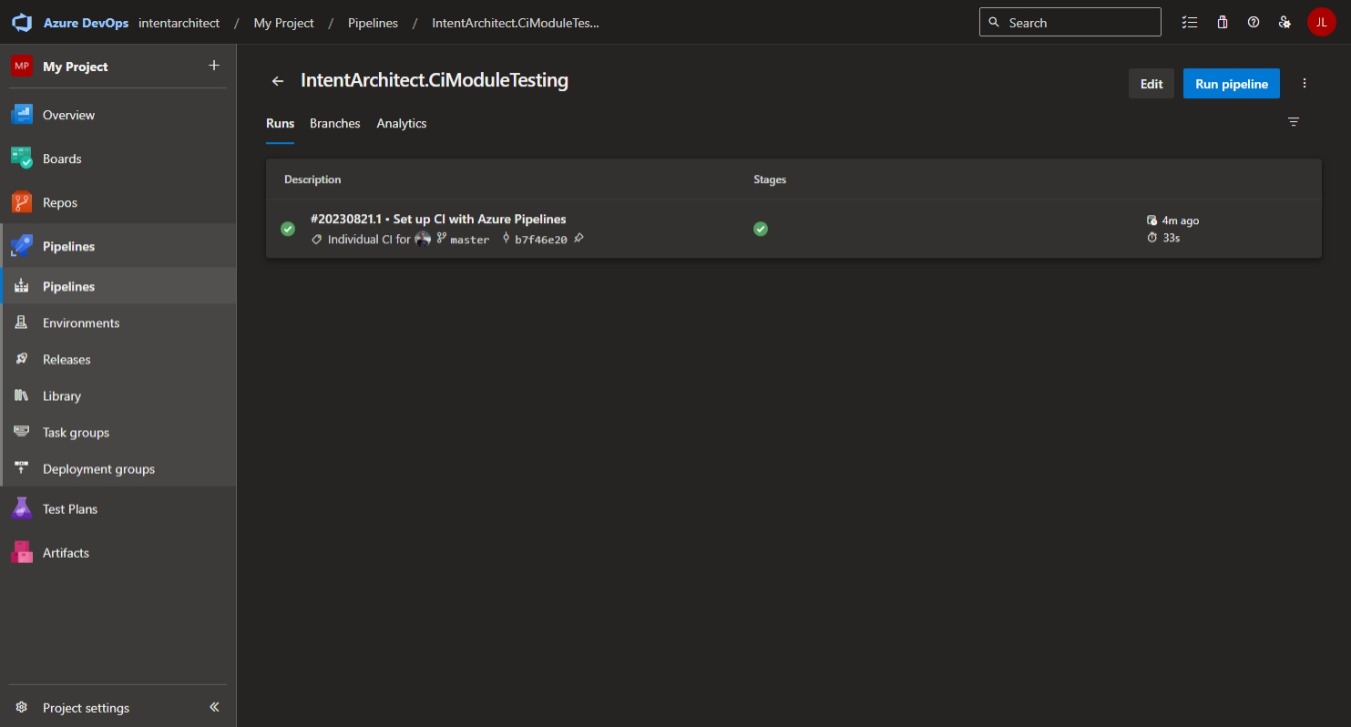Viewport: 1351px width, 727px height.
Task: Open Library in the sidebar
Action: click(118, 396)
